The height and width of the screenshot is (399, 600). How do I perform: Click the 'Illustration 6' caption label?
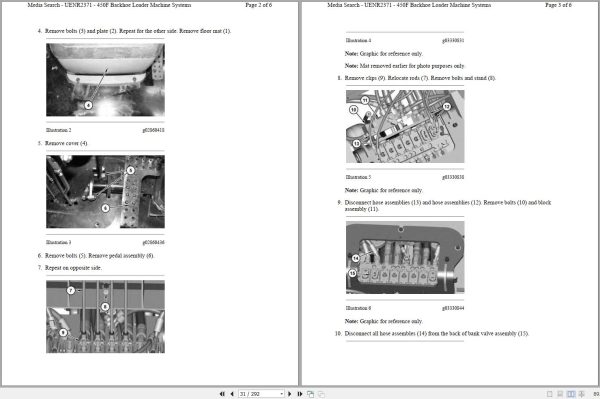pos(358,308)
